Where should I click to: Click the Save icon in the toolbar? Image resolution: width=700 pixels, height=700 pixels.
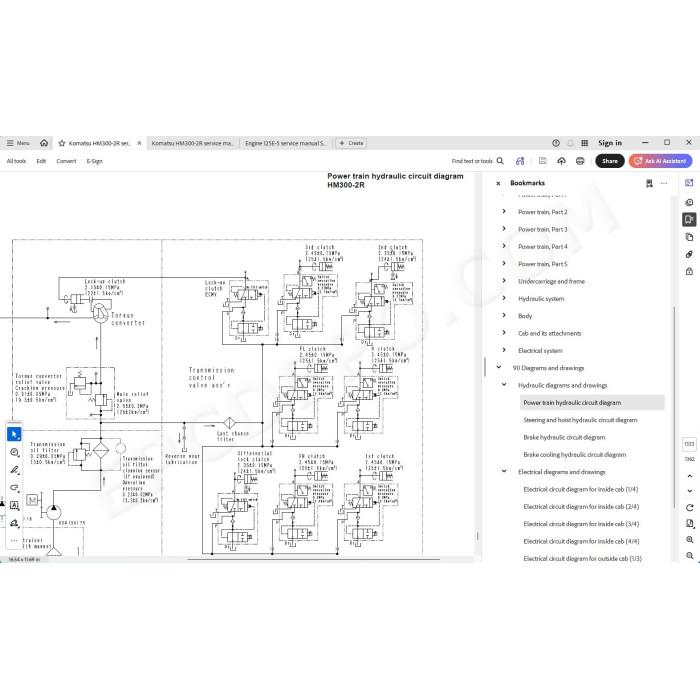coord(543,161)
